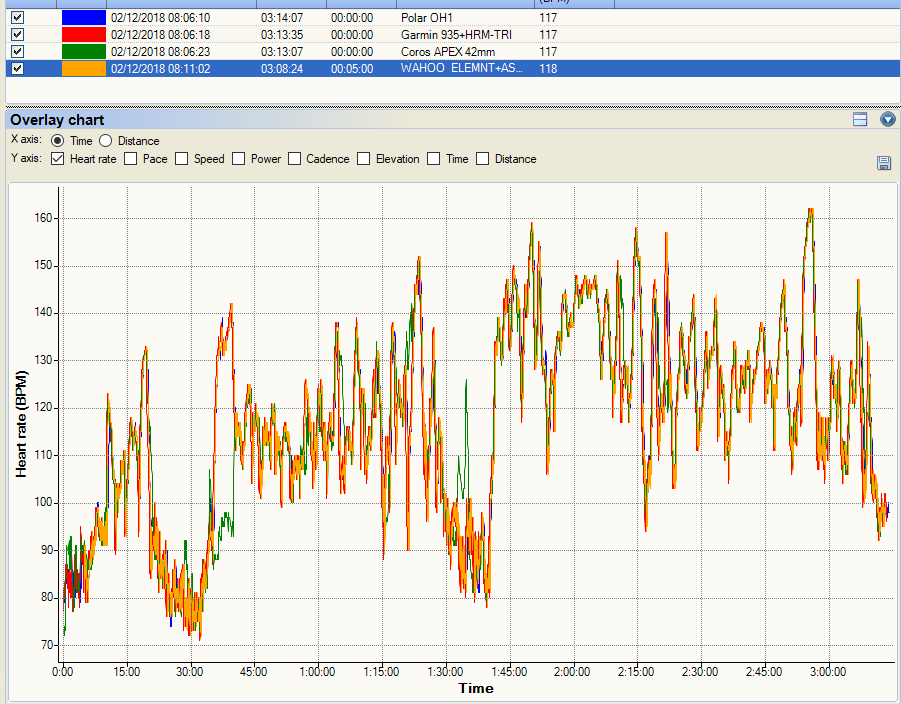The width and height of the screenshot is (901, 704).
Task: Enable the Pace Y axis checkbox
Action: coord(131,159)
